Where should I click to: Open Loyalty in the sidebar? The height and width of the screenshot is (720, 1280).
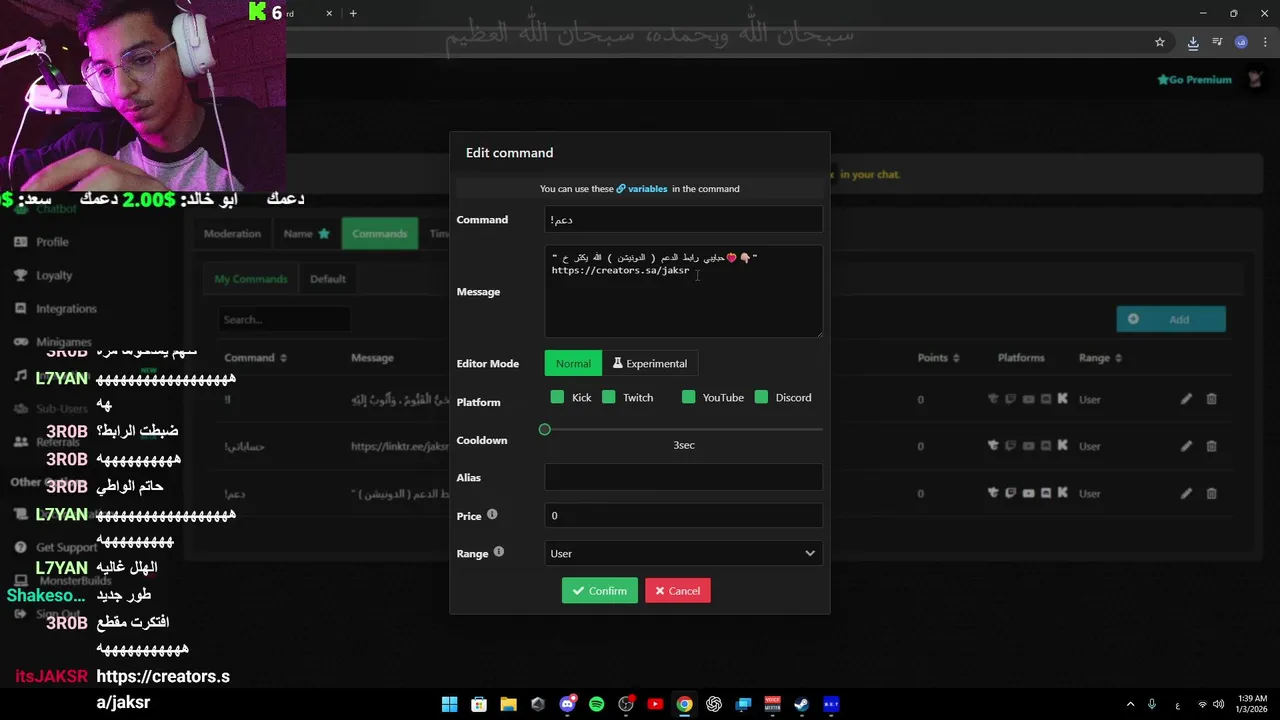(x=54, y=275)
